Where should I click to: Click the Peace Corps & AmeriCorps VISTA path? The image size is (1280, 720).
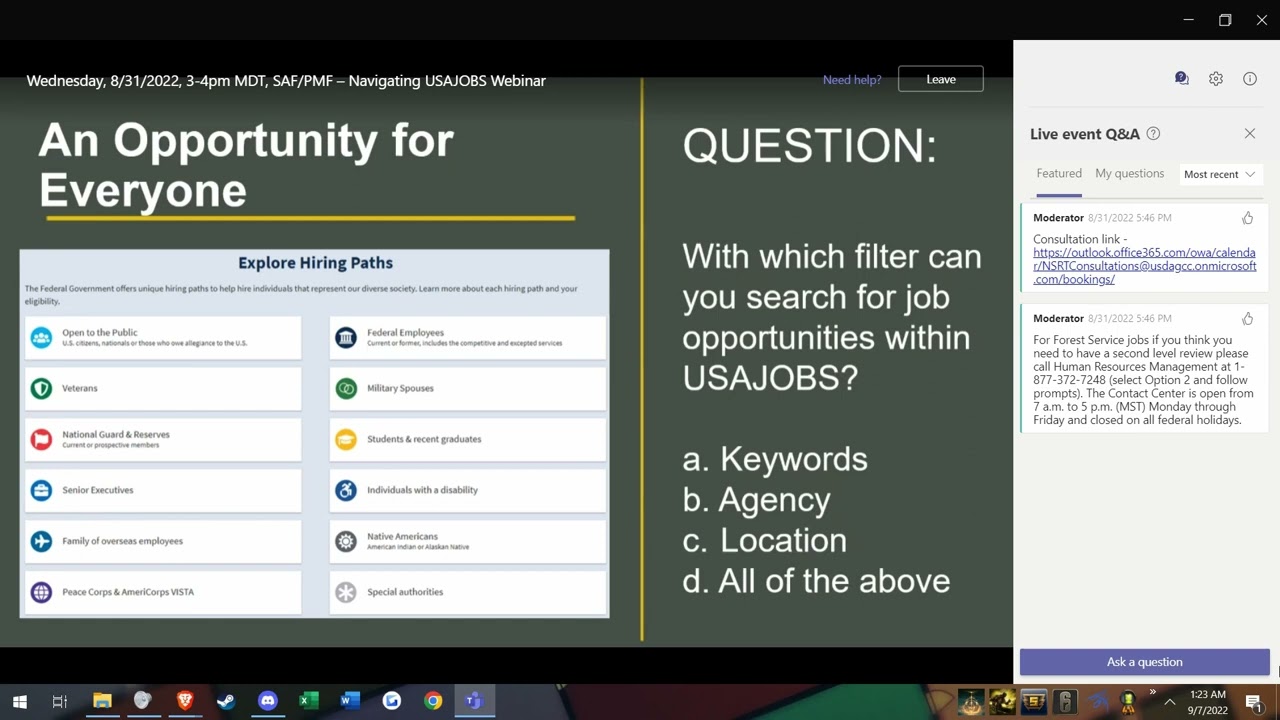[163, 592]
